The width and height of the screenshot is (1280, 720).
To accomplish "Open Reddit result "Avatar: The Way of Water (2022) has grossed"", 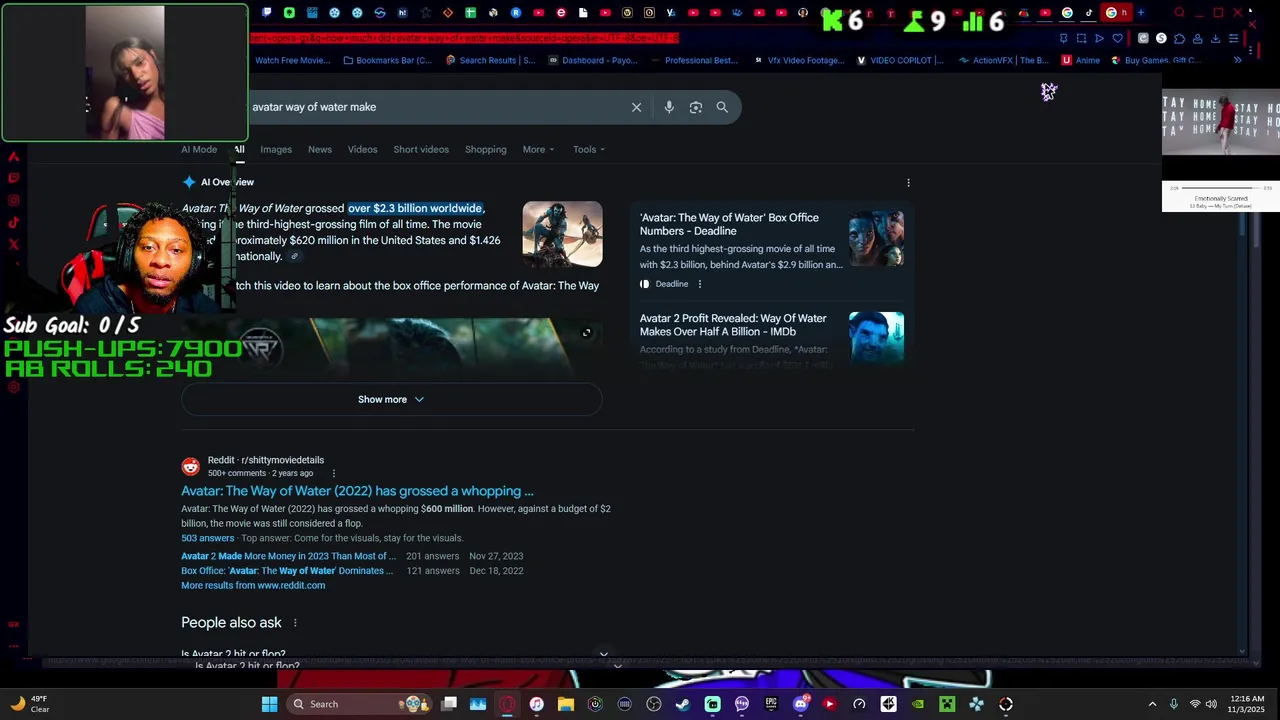I will [x=357, y=491].
